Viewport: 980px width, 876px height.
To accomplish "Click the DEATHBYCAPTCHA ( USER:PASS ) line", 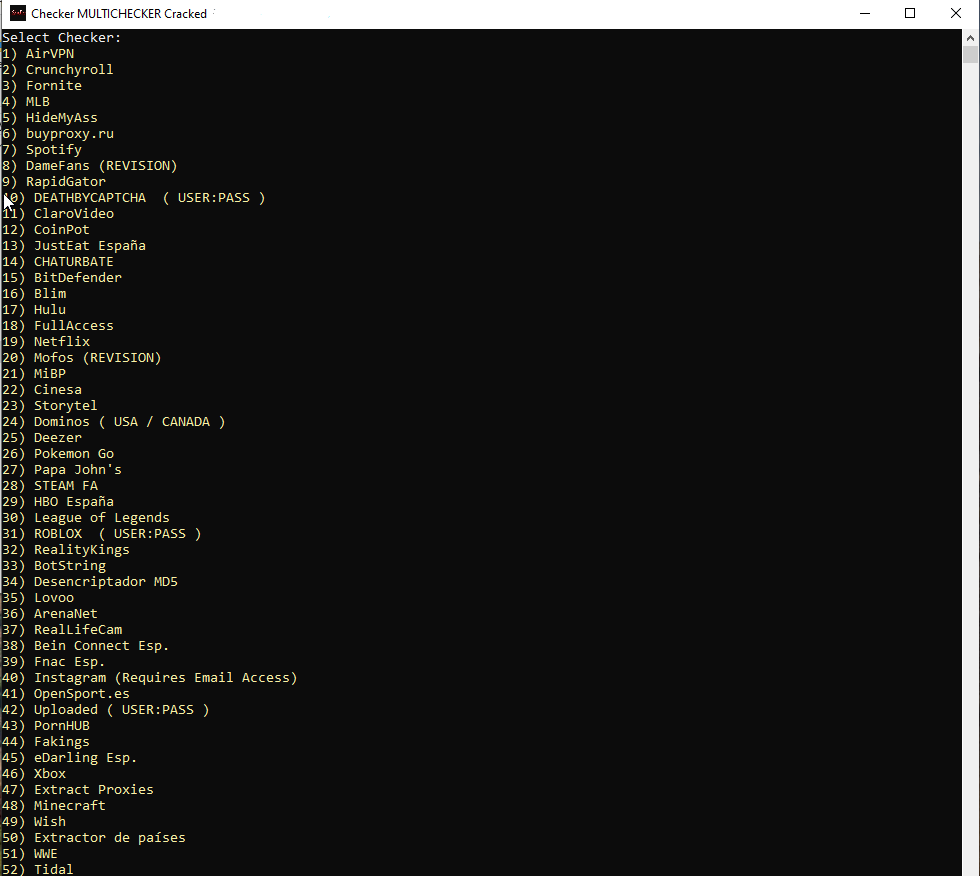I will 134,197.
